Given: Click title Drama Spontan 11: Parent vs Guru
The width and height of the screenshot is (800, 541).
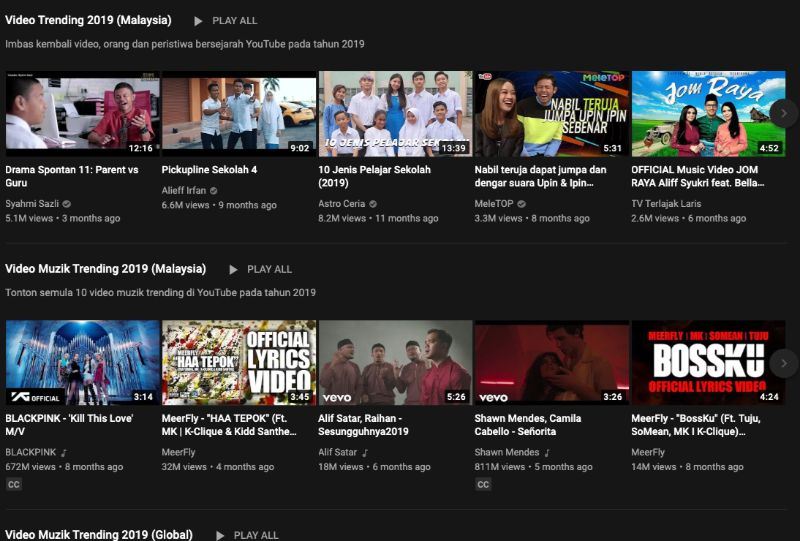Looking at the screenshot, I should coord(72,176).
